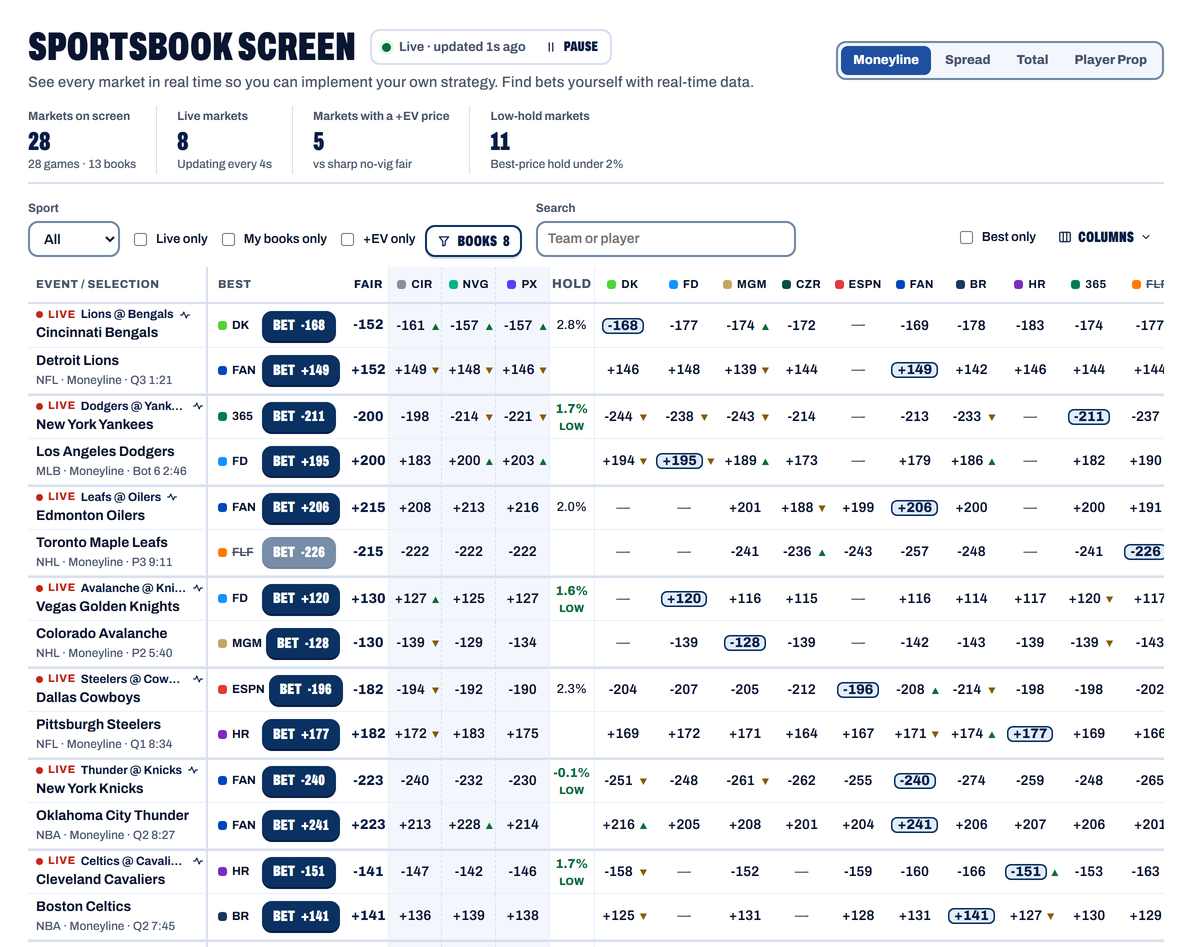Click the highlighted -196 ESPN odds cell
Screen dimensions: 1192x947
point(858,690)
